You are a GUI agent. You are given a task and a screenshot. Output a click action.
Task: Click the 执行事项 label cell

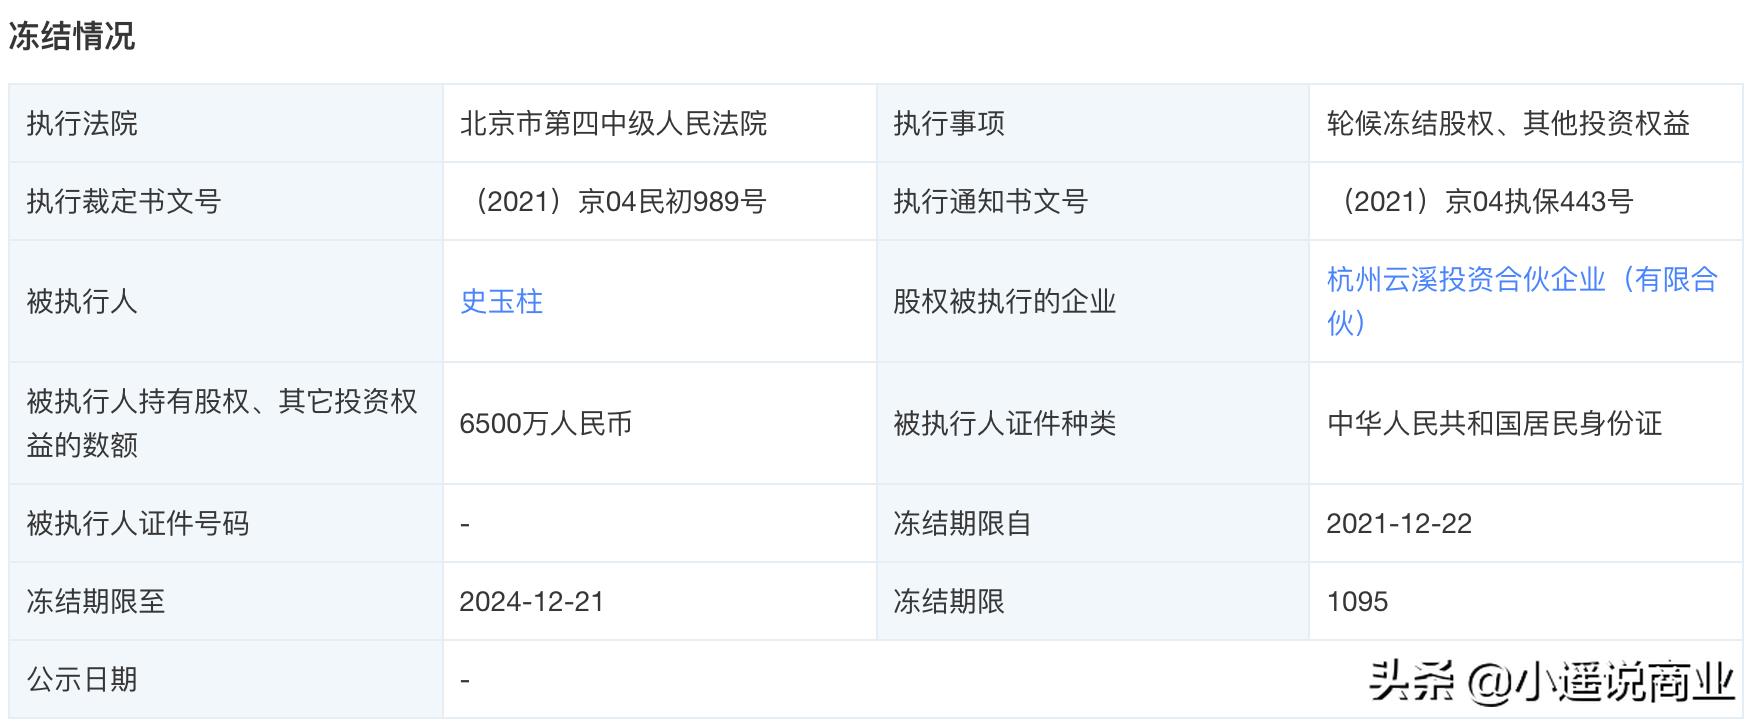click(949, 123)
